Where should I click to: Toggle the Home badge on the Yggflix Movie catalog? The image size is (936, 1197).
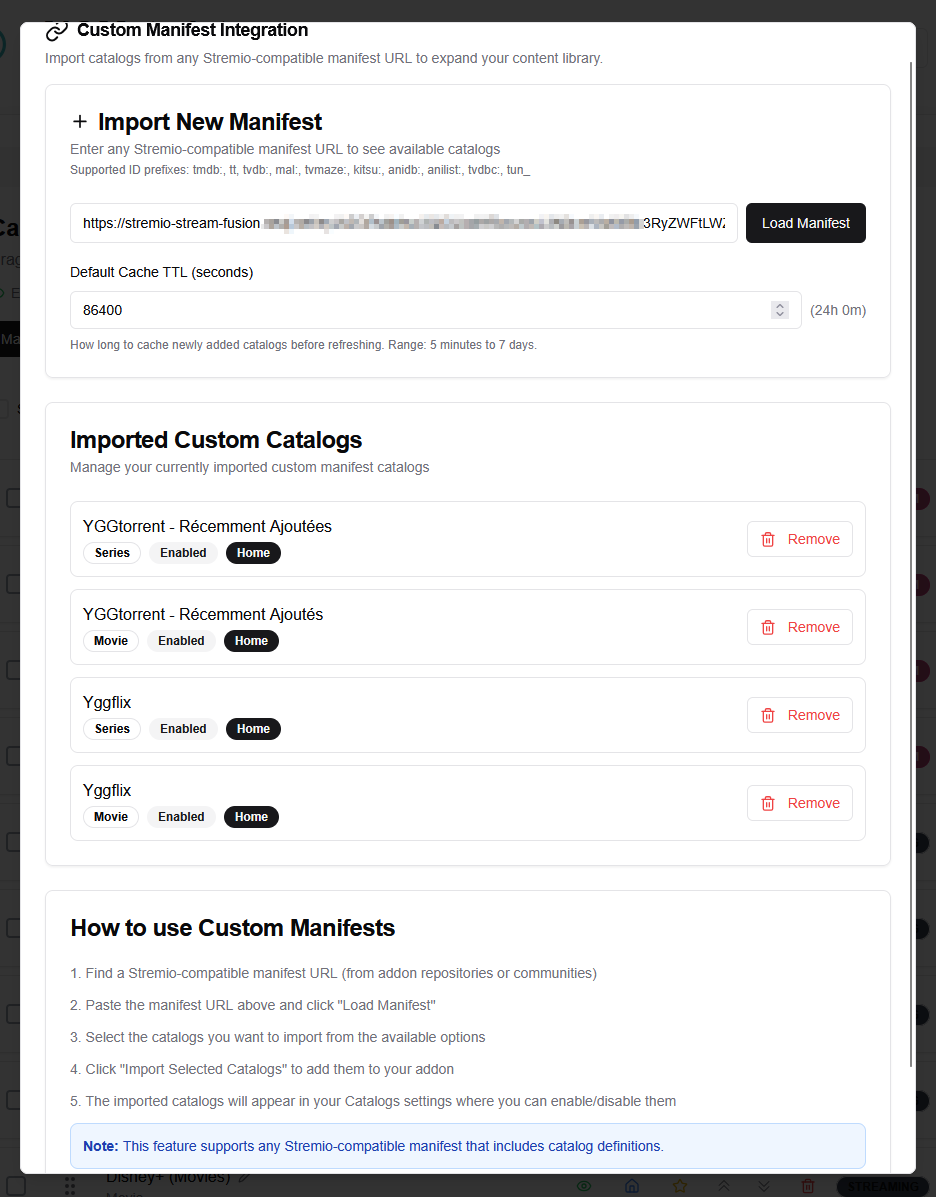coord(251,816)
